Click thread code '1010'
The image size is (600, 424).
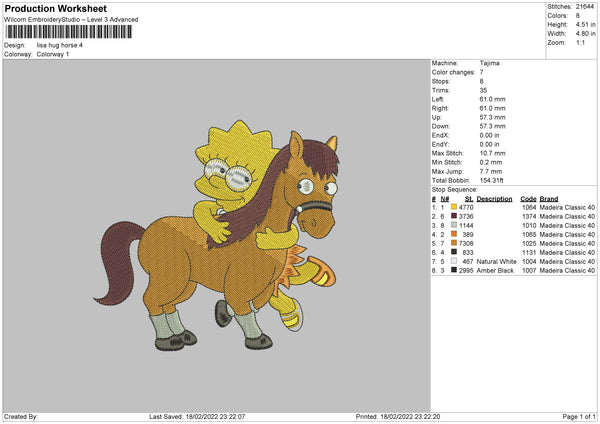[529, 225]
